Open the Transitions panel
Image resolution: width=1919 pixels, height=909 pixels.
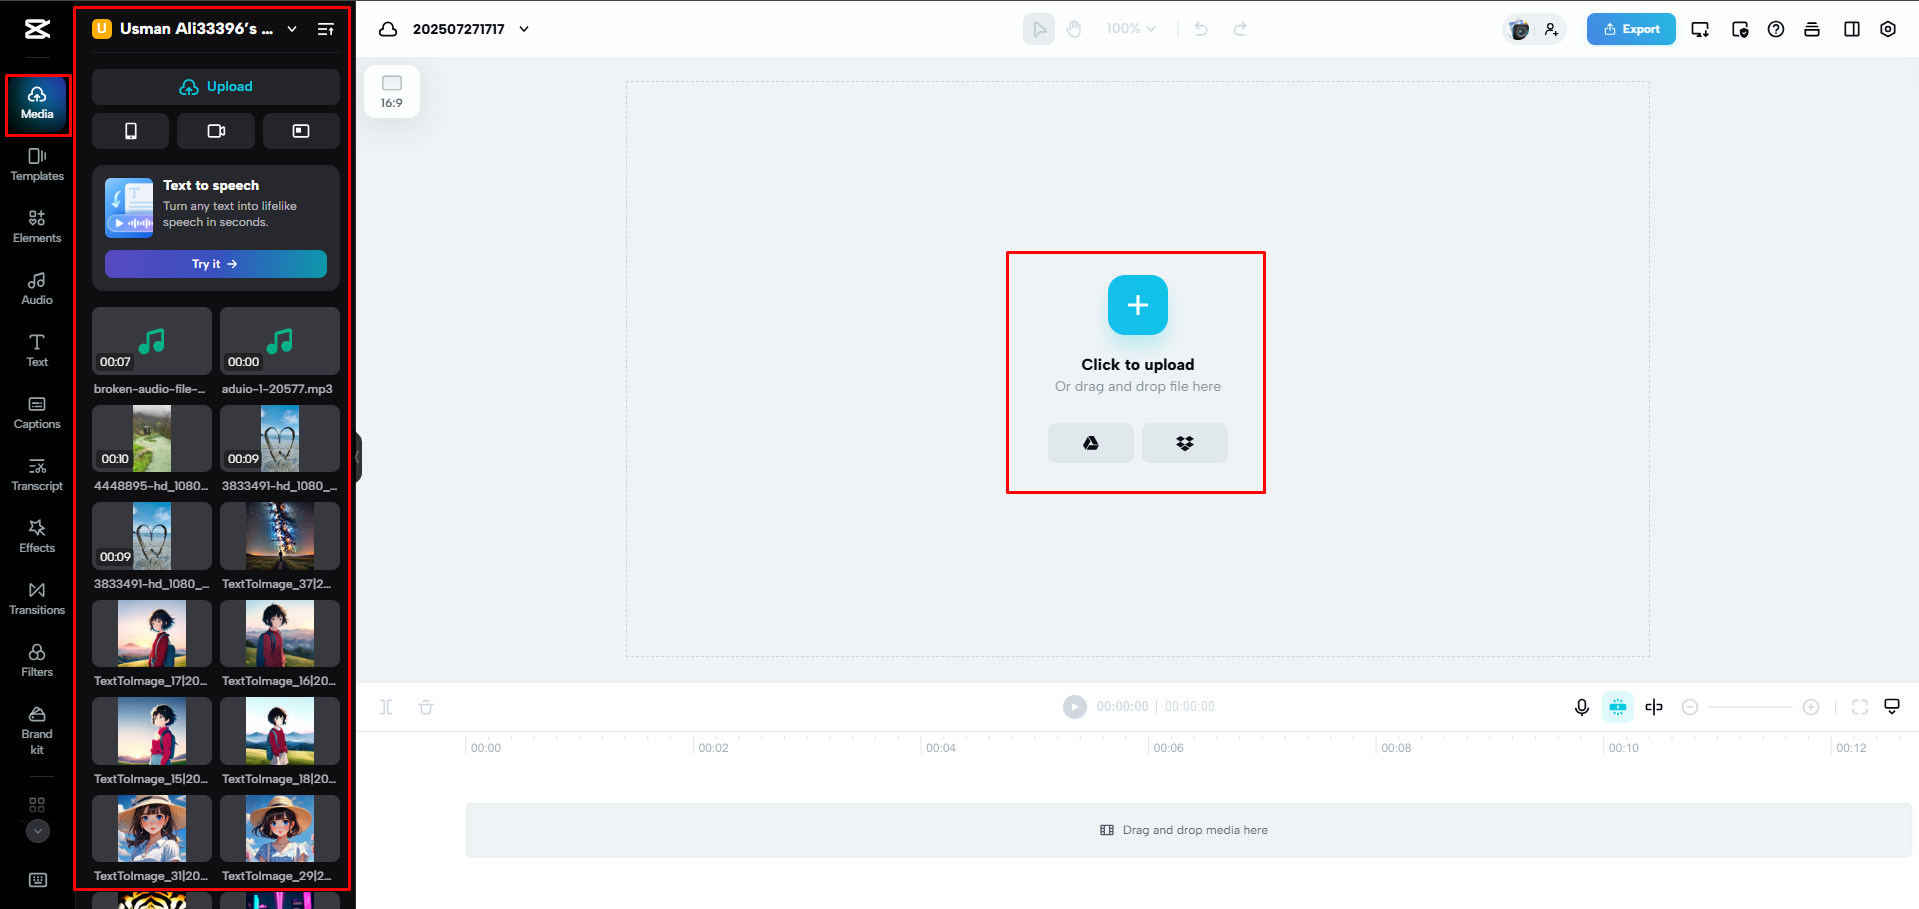coord(37,598)
